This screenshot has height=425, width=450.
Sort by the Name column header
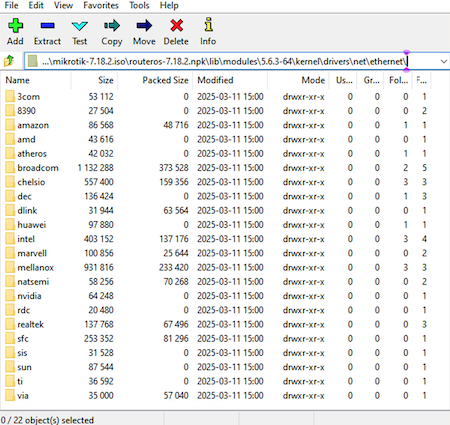[x=36, y=80]
